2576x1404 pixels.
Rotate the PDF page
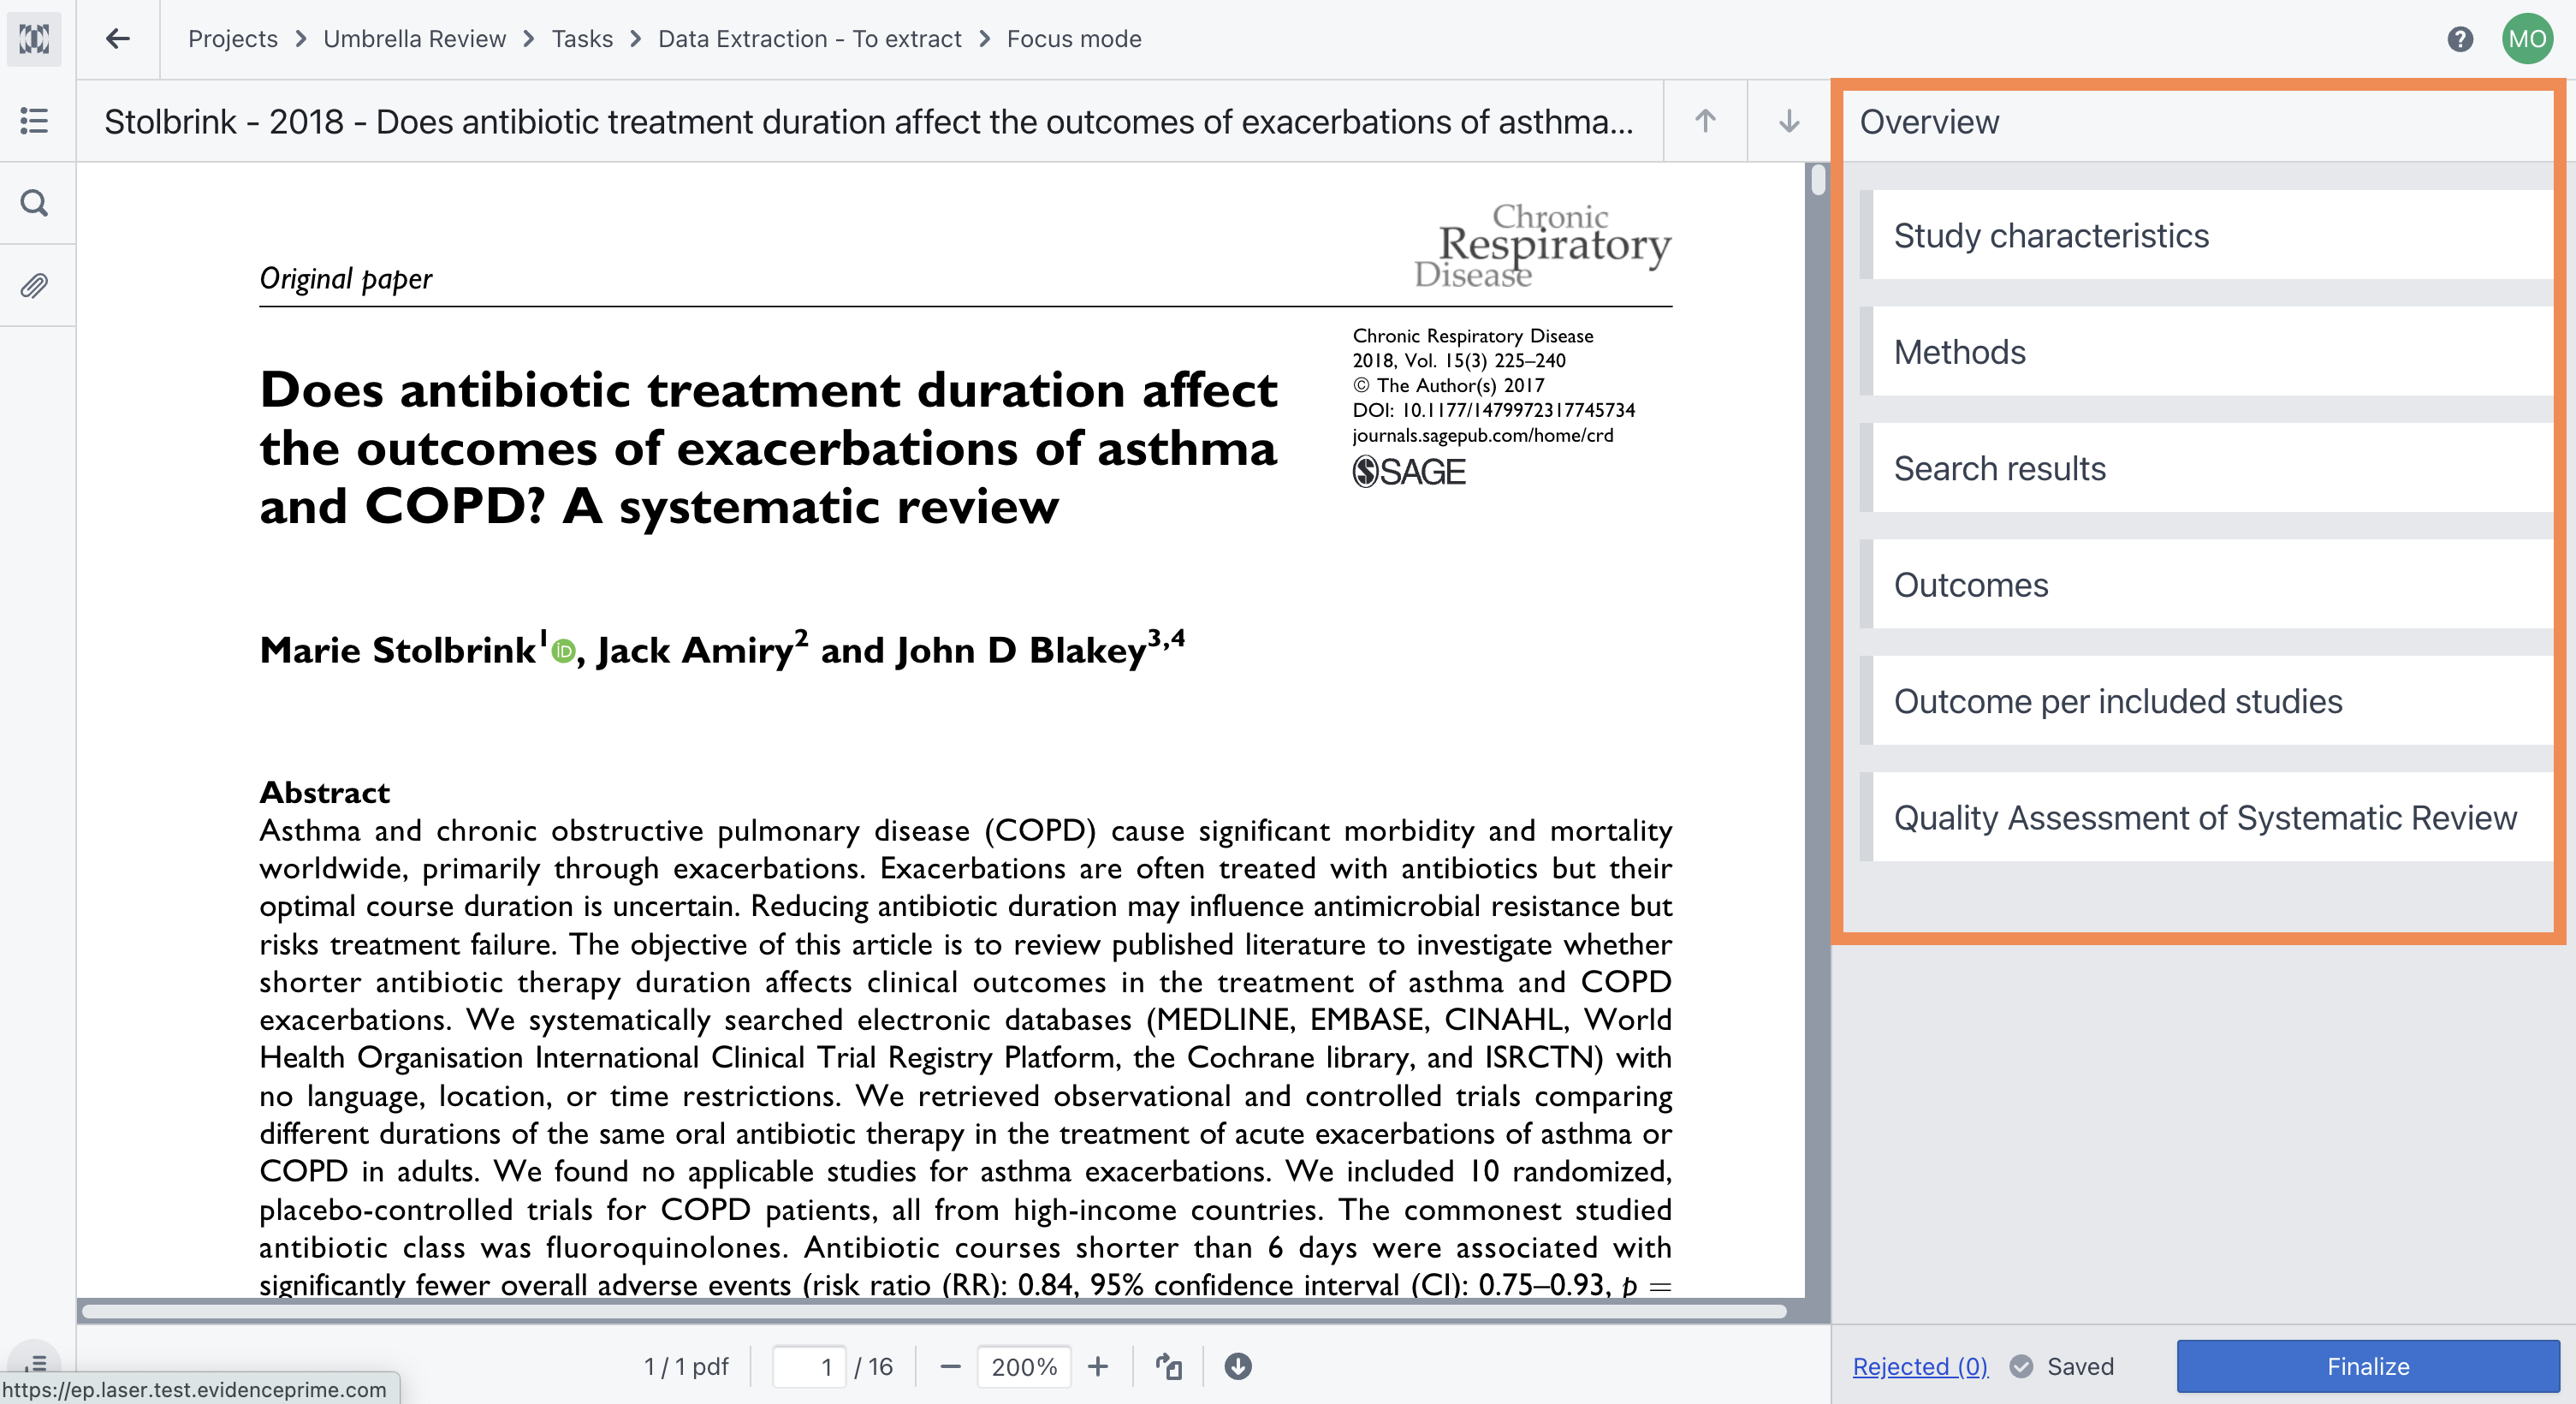(x=1168, y=1366)
